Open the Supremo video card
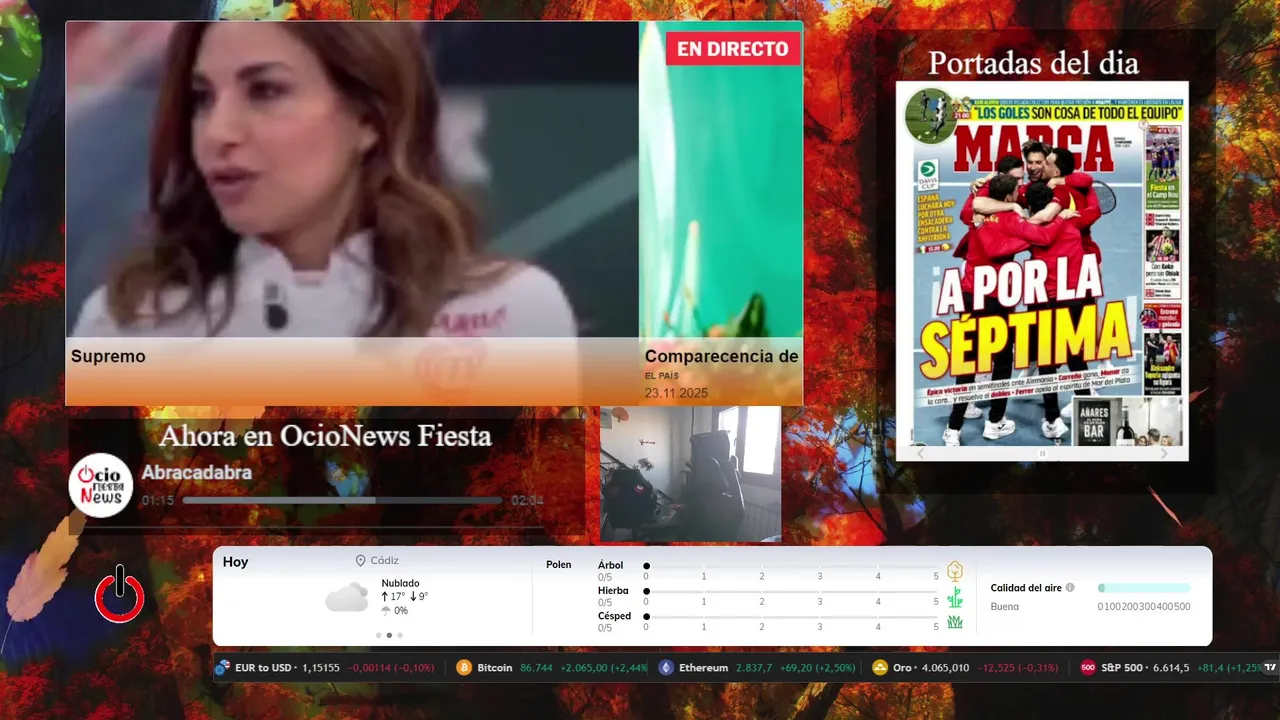This screenshot has height=720, width=1280. pos(352,213)
